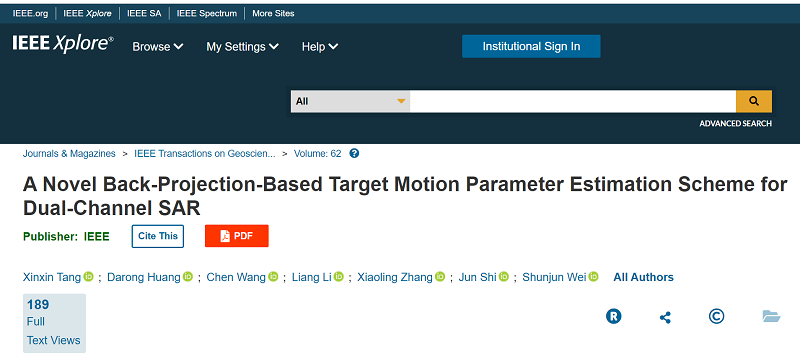This screenshot has height=361, width=800.
Task: Open the My Settings dropdown
Action: (x=242, y=46)
